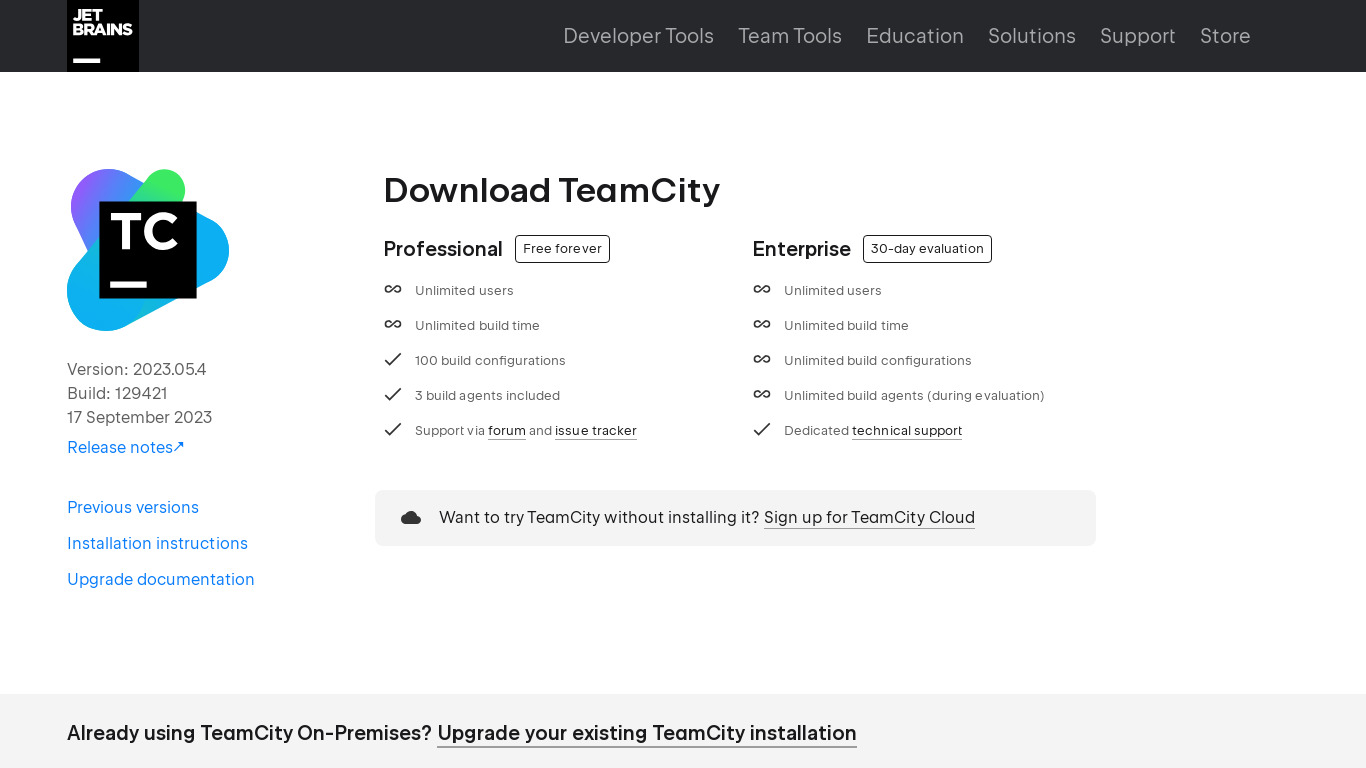Click the 30-day evaluation badge

pyautogui.click(x=927, y=249)
